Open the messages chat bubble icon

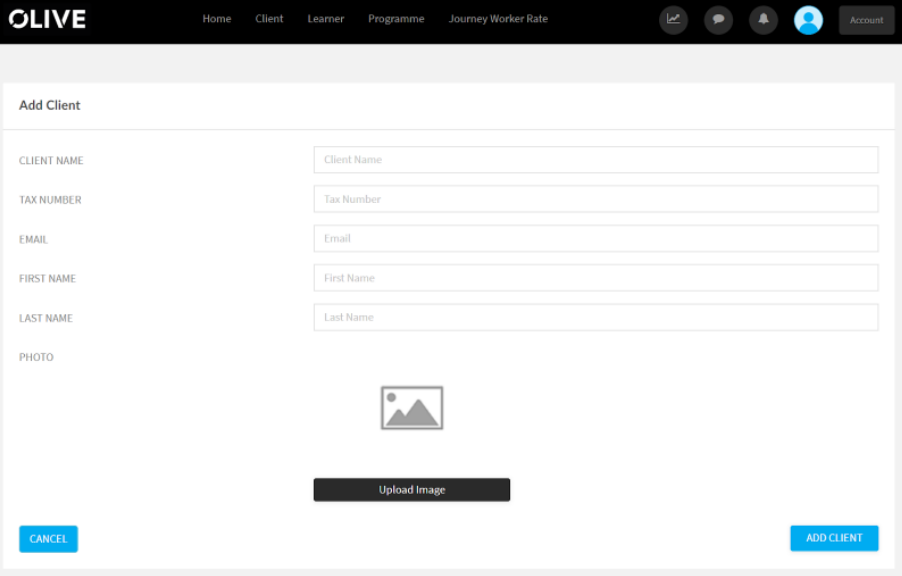click(718, 20)
